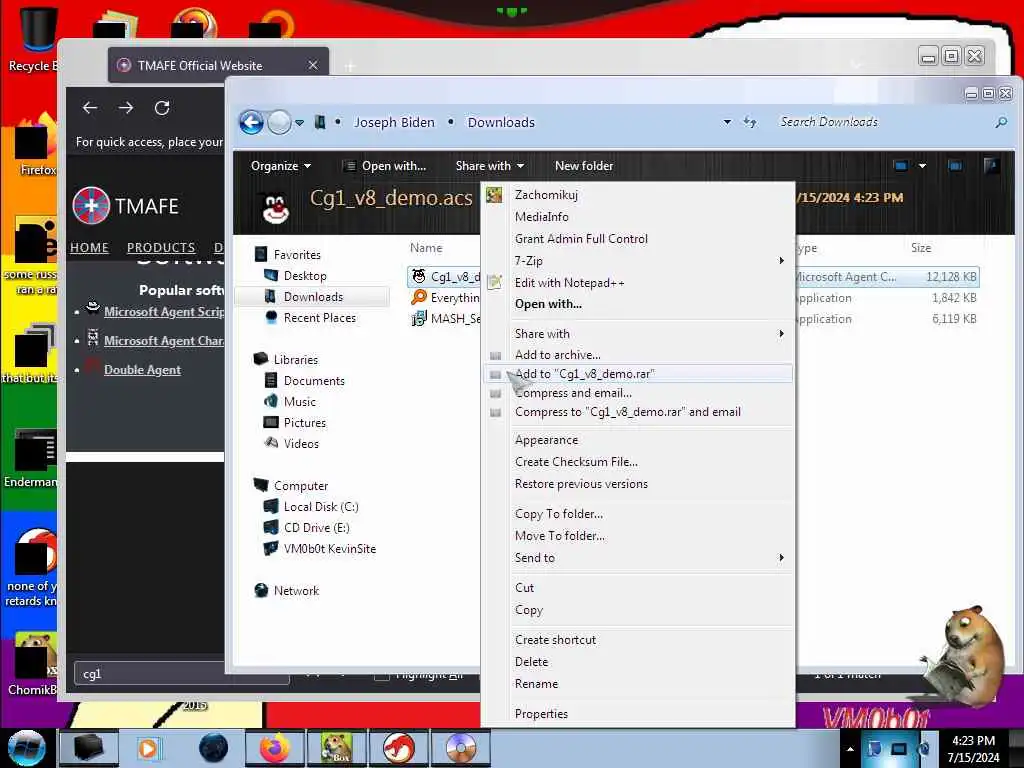
Task: Select Create Checksum File...
Action: [x=638, y=462]
